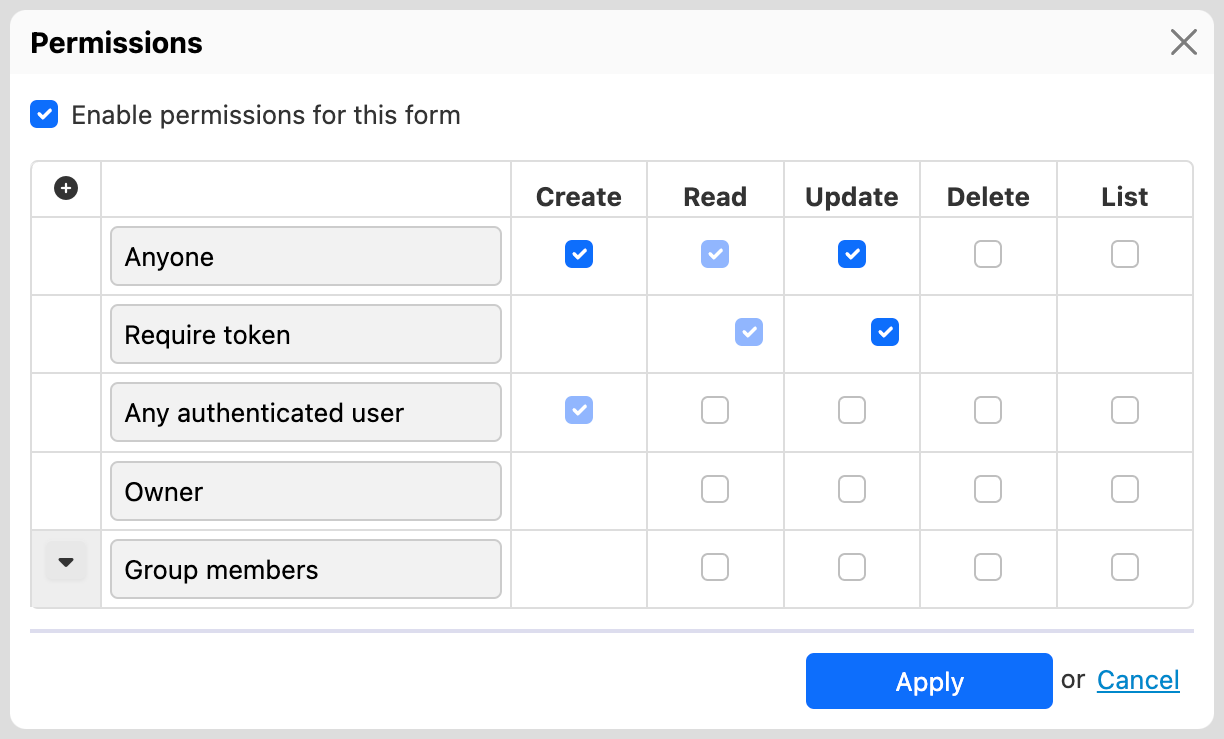Screen dimensions: 1224x739
Task: Expand the Group members row dropdown arrow
Action: coord(66,562)
